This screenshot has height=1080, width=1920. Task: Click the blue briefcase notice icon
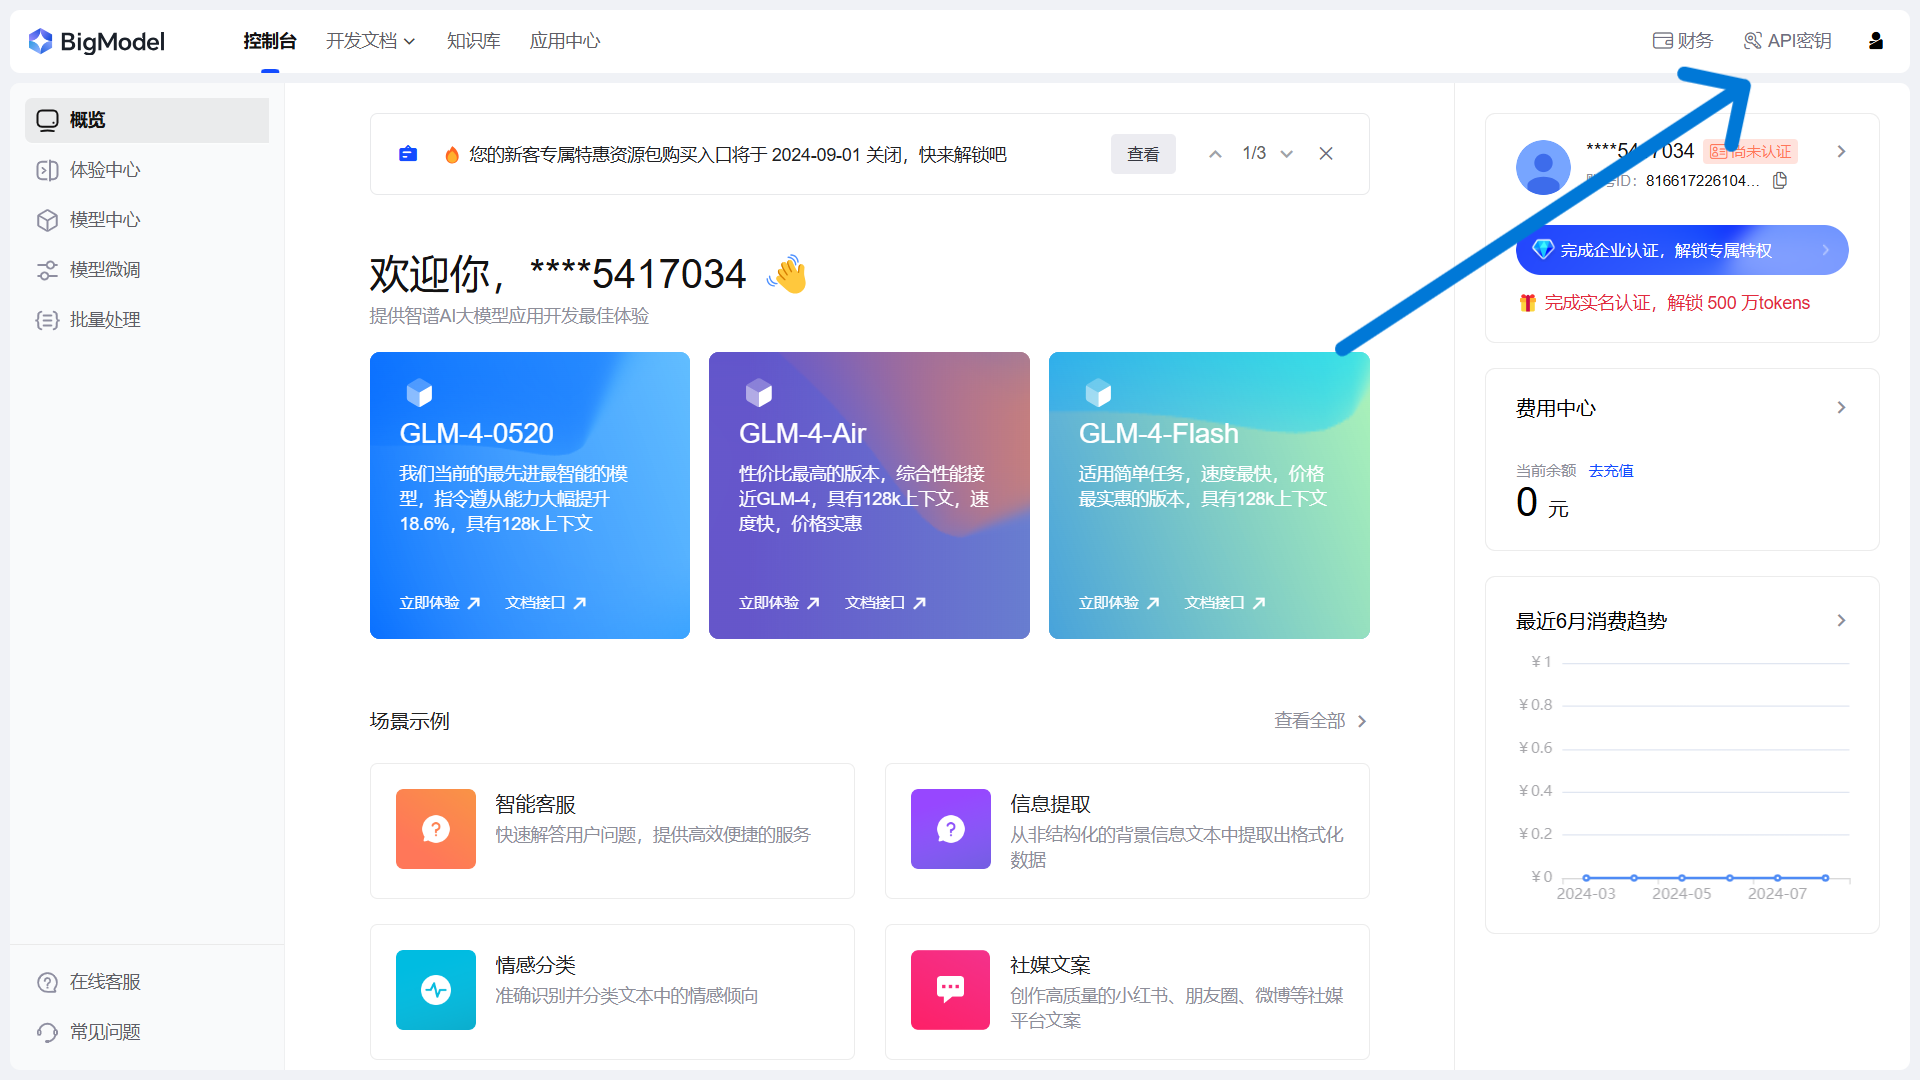408,154
